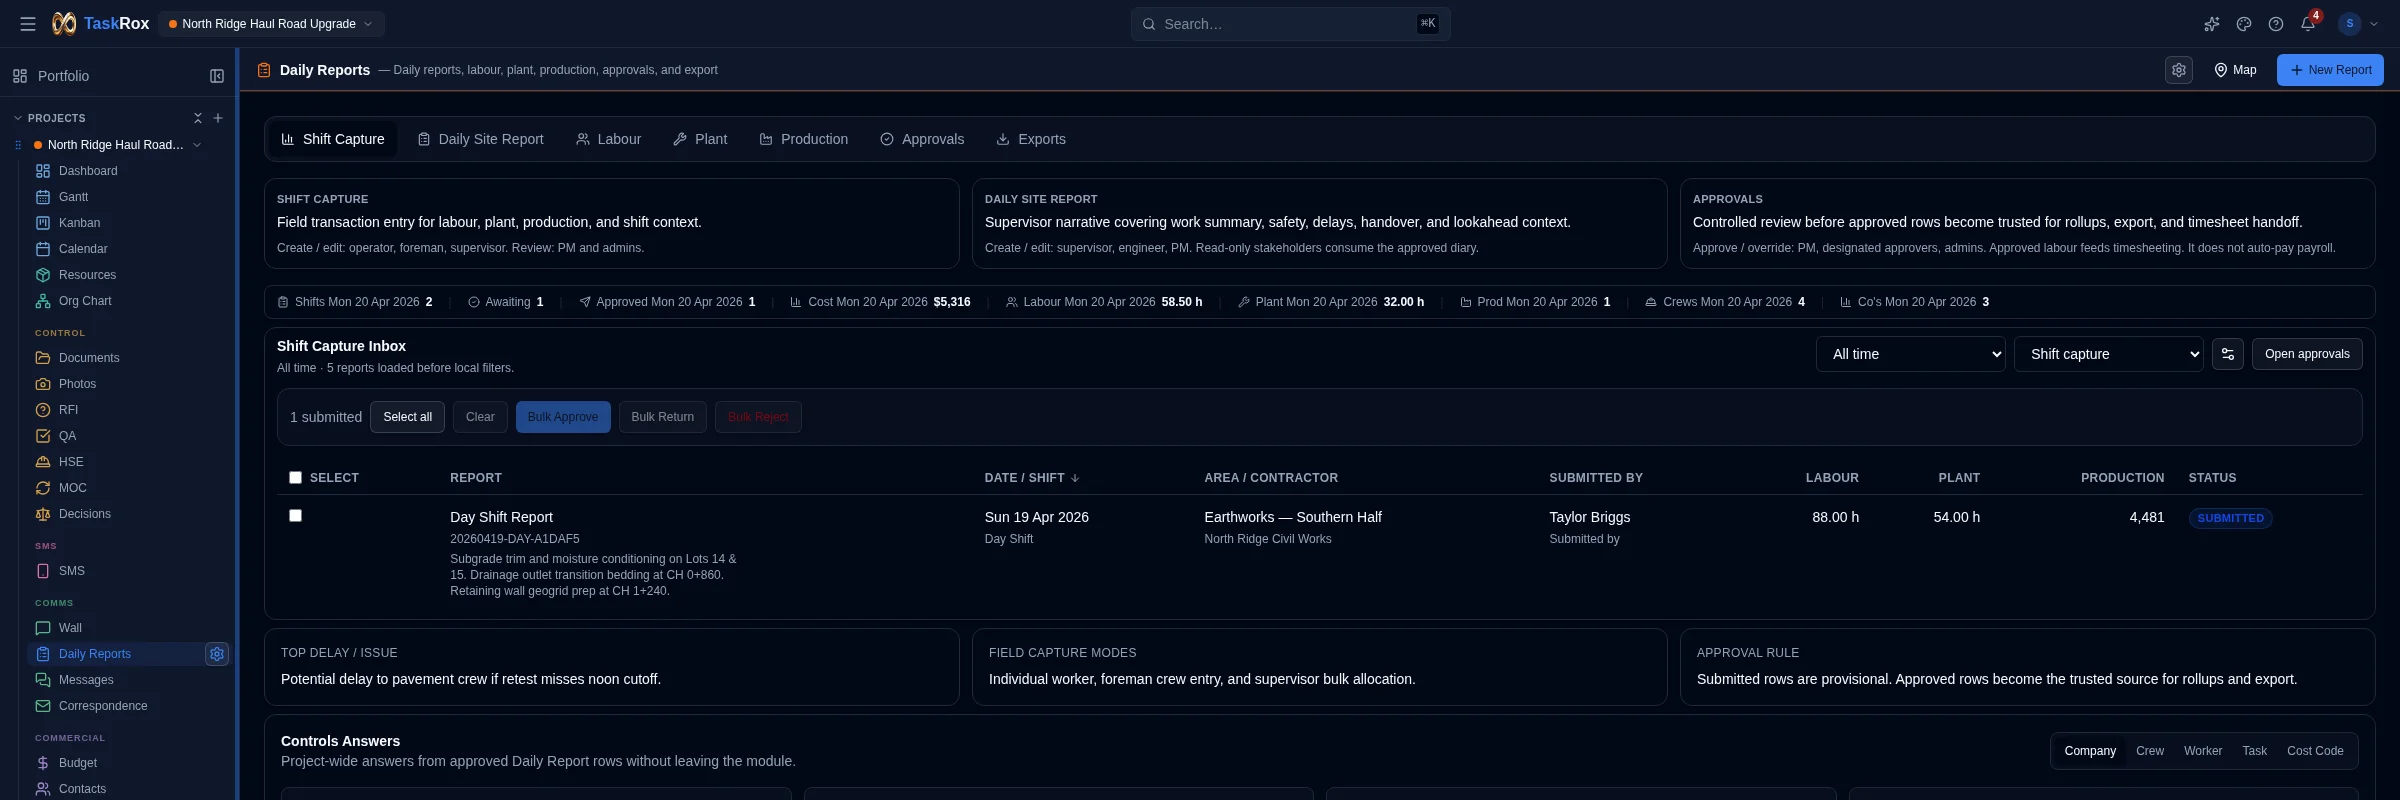Collapse all projects icon
Image resolution: width=2400 pixels, height=800 pixels.
198,118
